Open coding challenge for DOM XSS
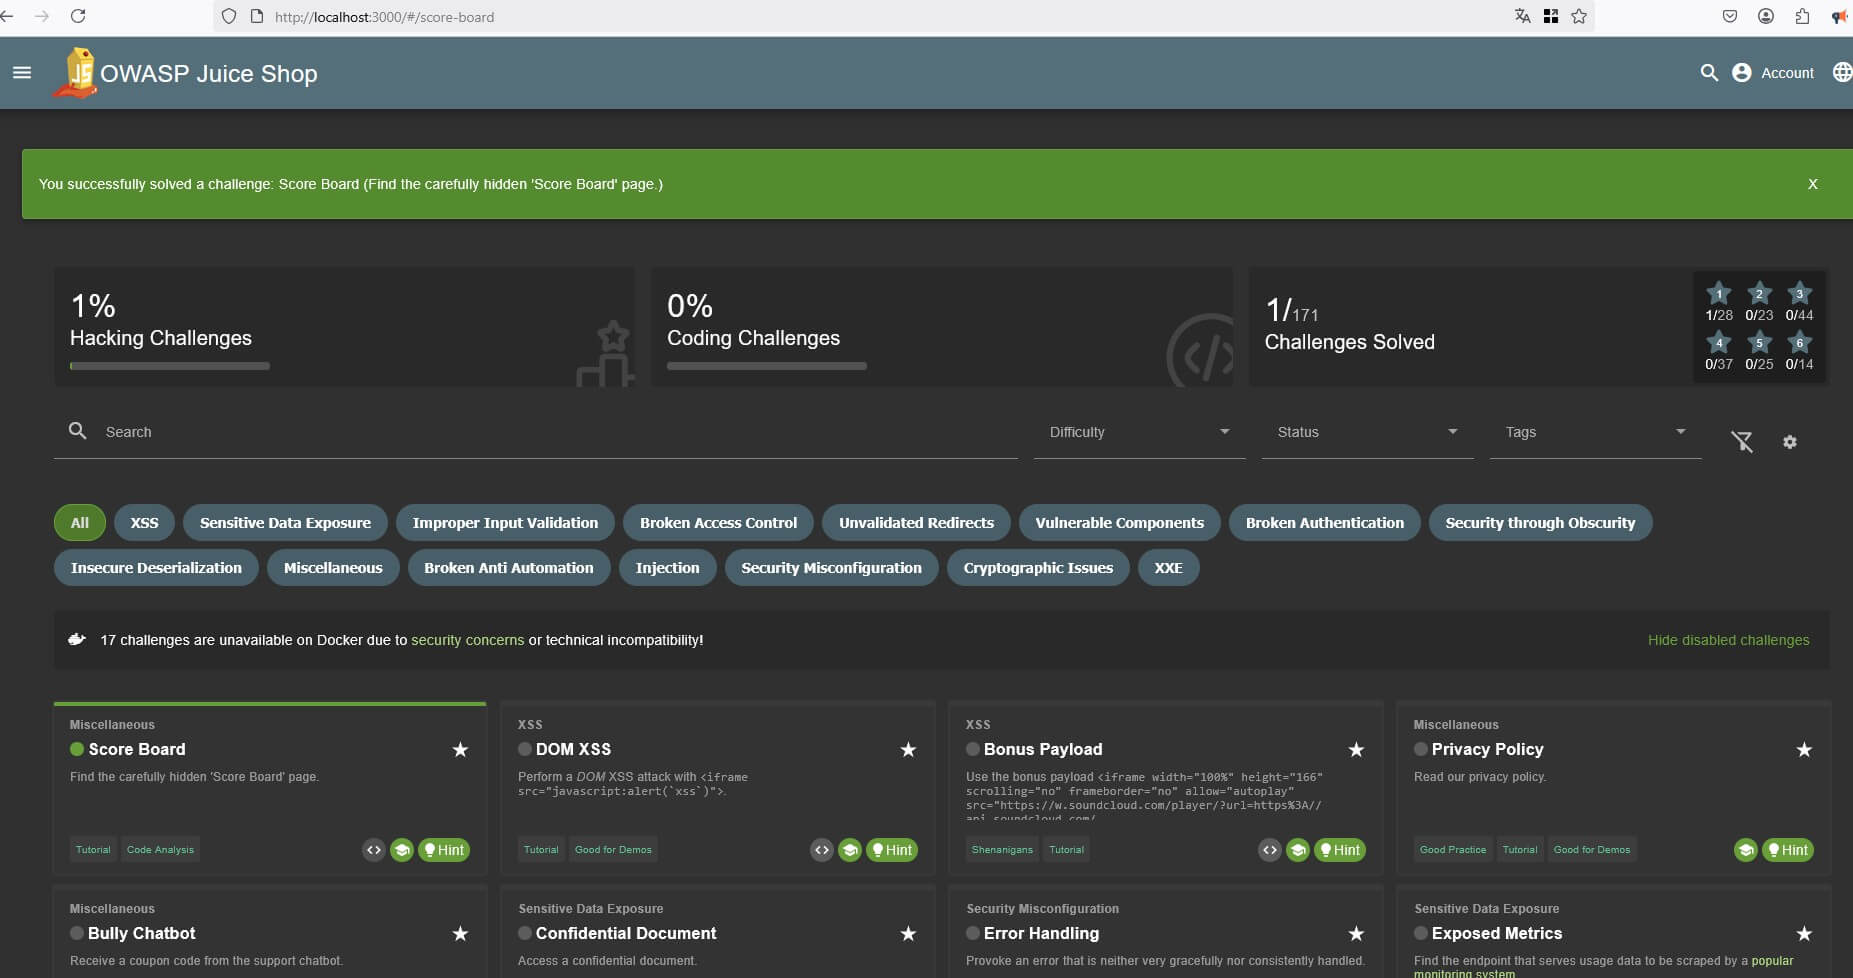The width and height of the screenshot is (1853, 978). click(x=821, y=850)
